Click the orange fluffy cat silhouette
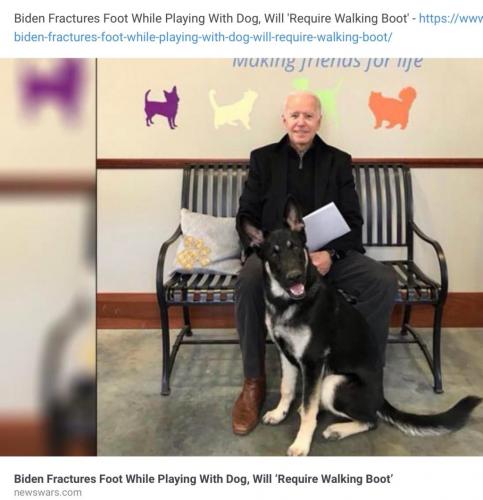 [392, 108]
